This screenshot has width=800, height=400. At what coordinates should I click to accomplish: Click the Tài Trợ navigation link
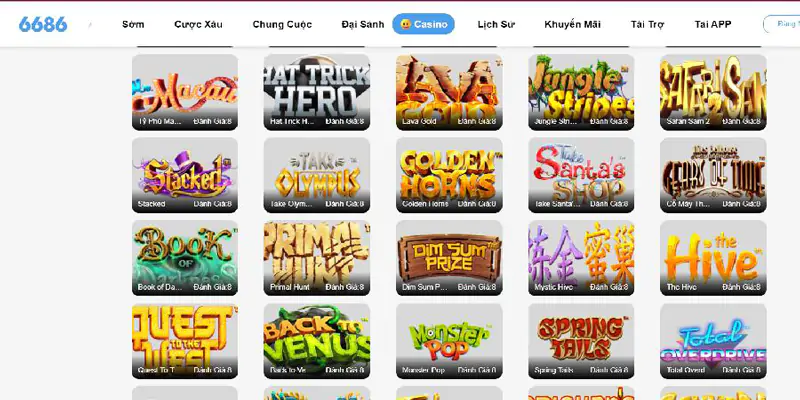point(647,24)
